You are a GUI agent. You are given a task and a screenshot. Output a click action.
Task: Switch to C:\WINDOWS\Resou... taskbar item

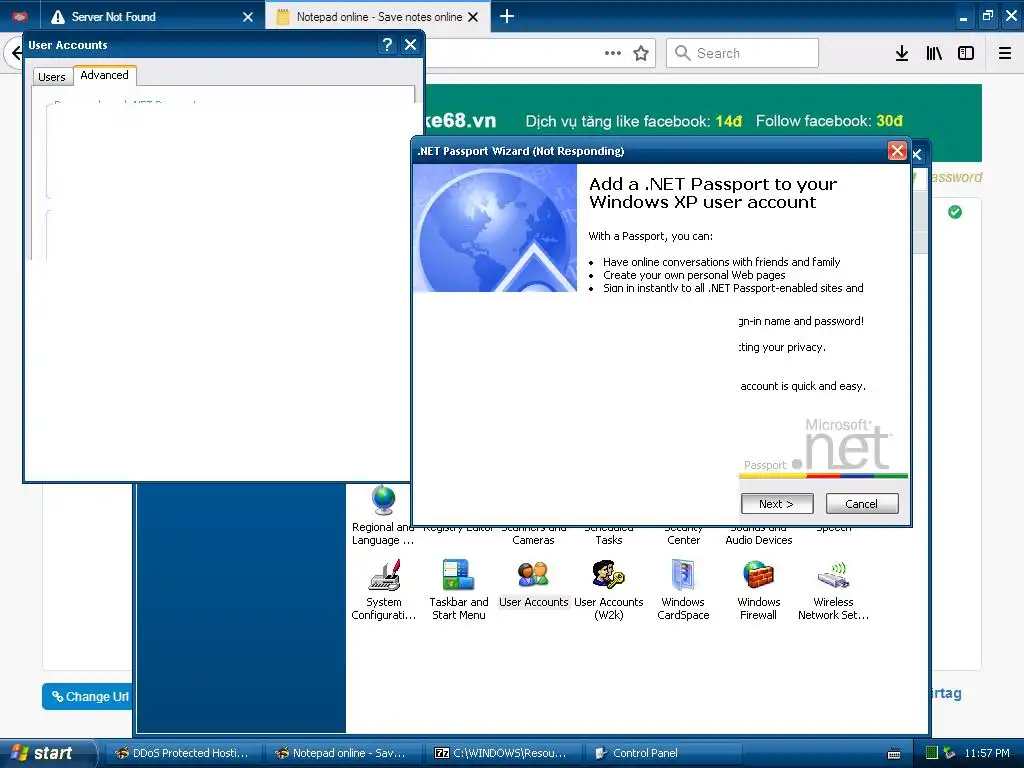click(x=503, y=753)
